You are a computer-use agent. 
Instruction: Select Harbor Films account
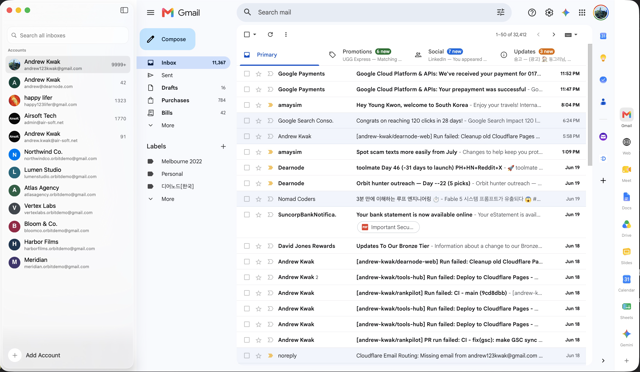68,245
